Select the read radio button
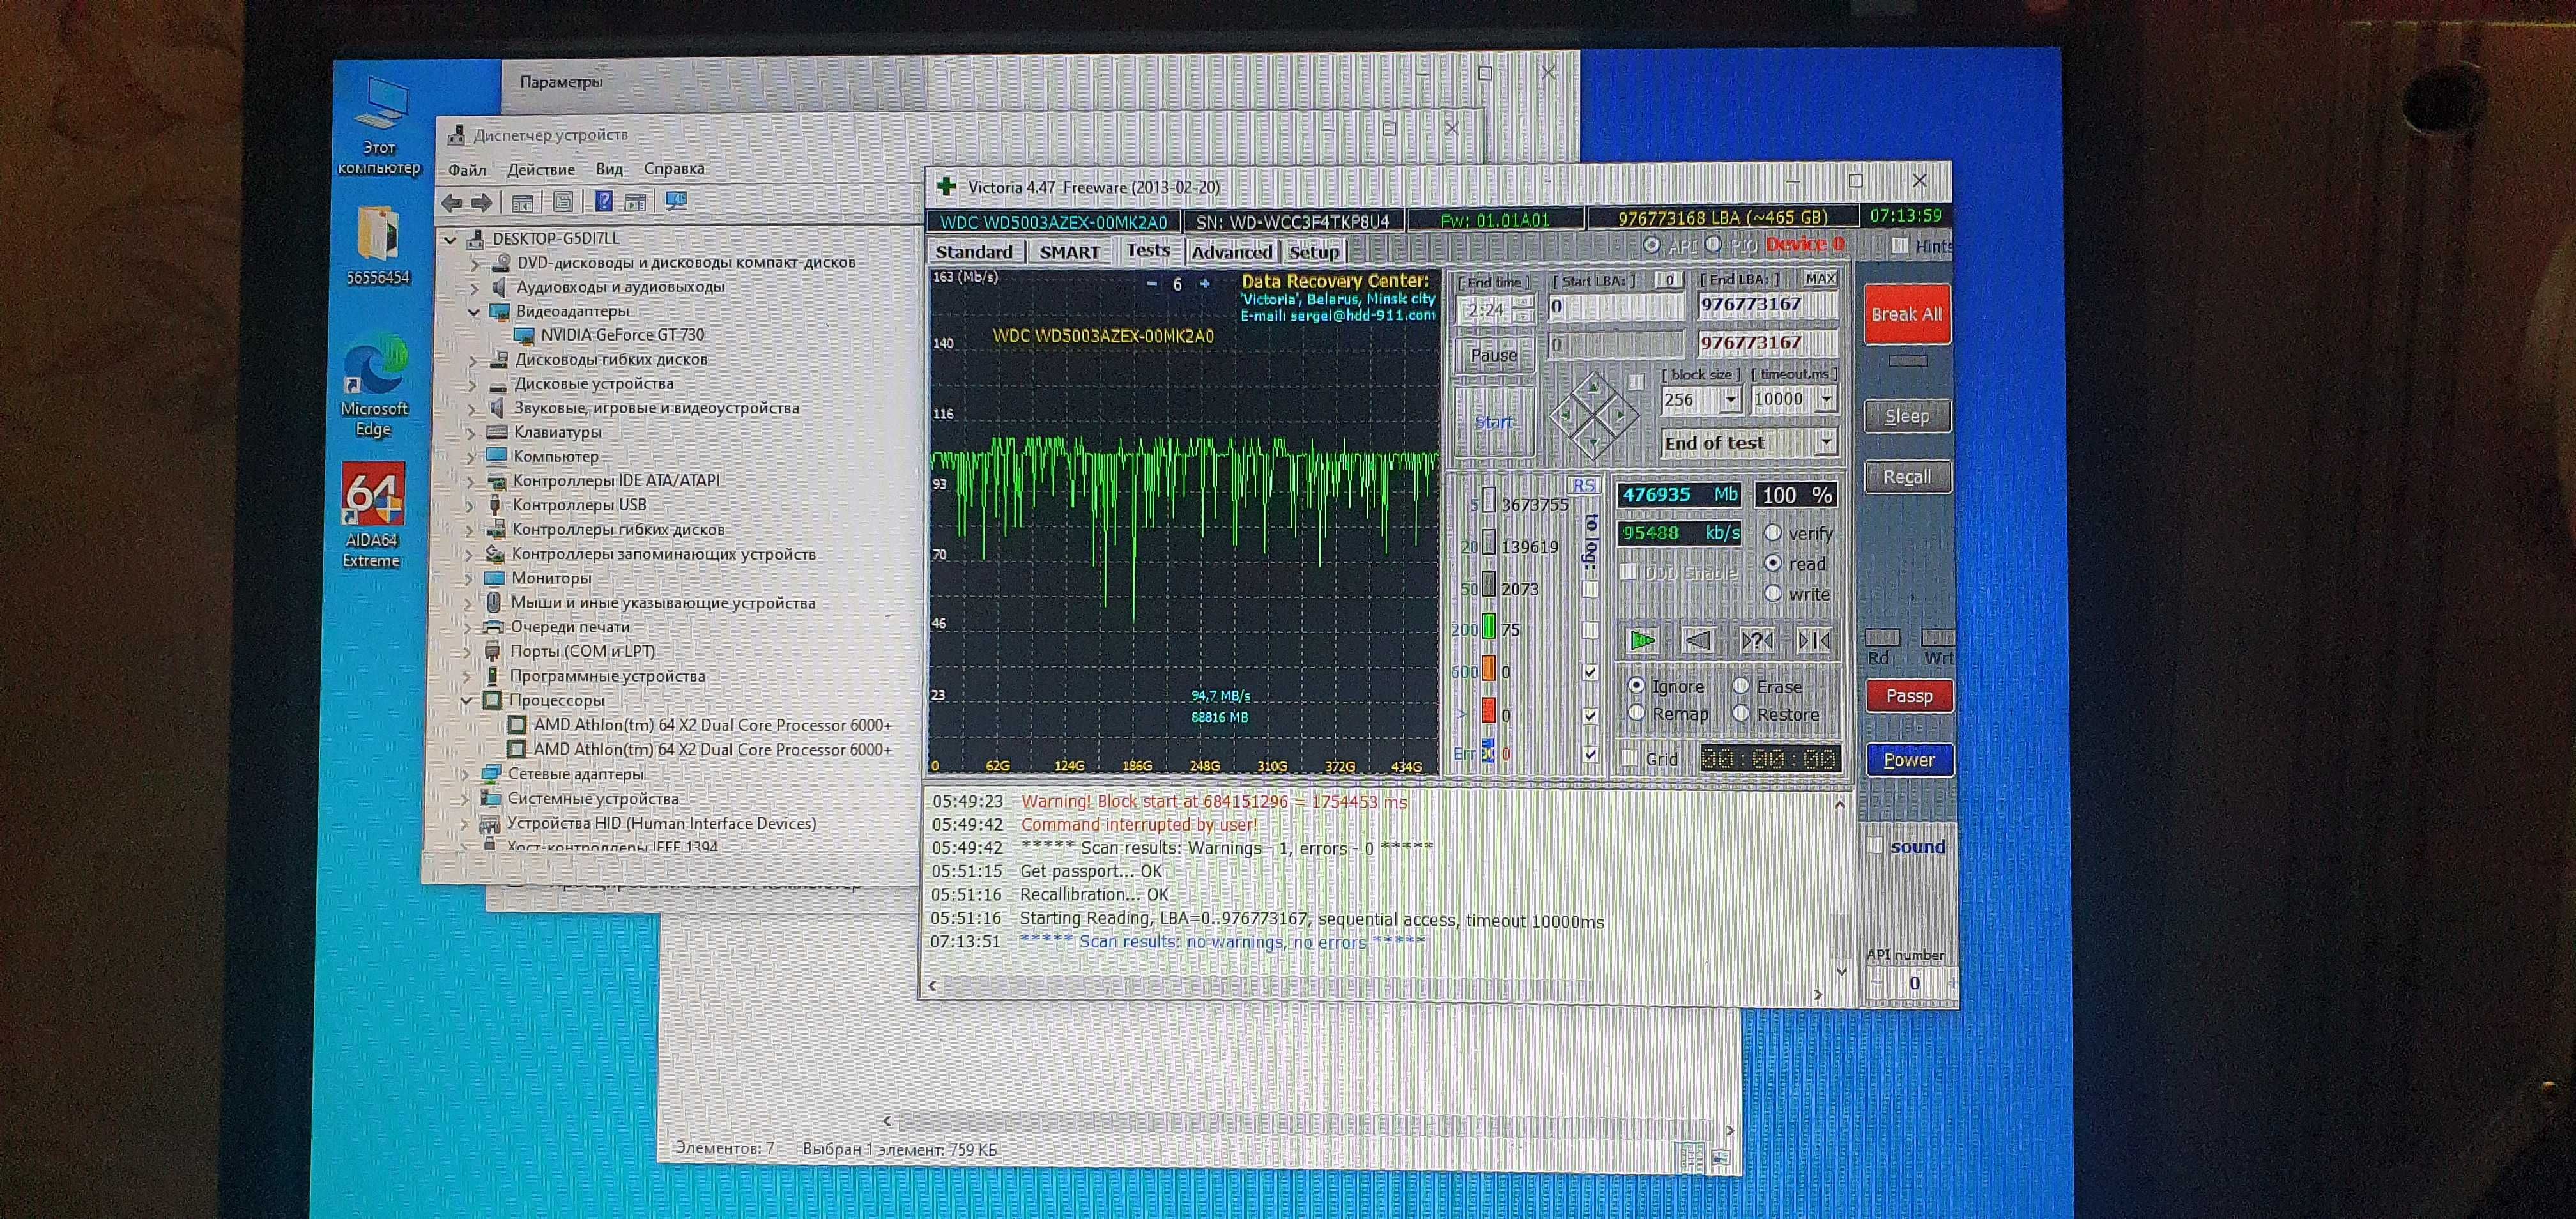The height and width of the screenshot is (1219, 2576). pyautogui.click(x=1773, y=563)
